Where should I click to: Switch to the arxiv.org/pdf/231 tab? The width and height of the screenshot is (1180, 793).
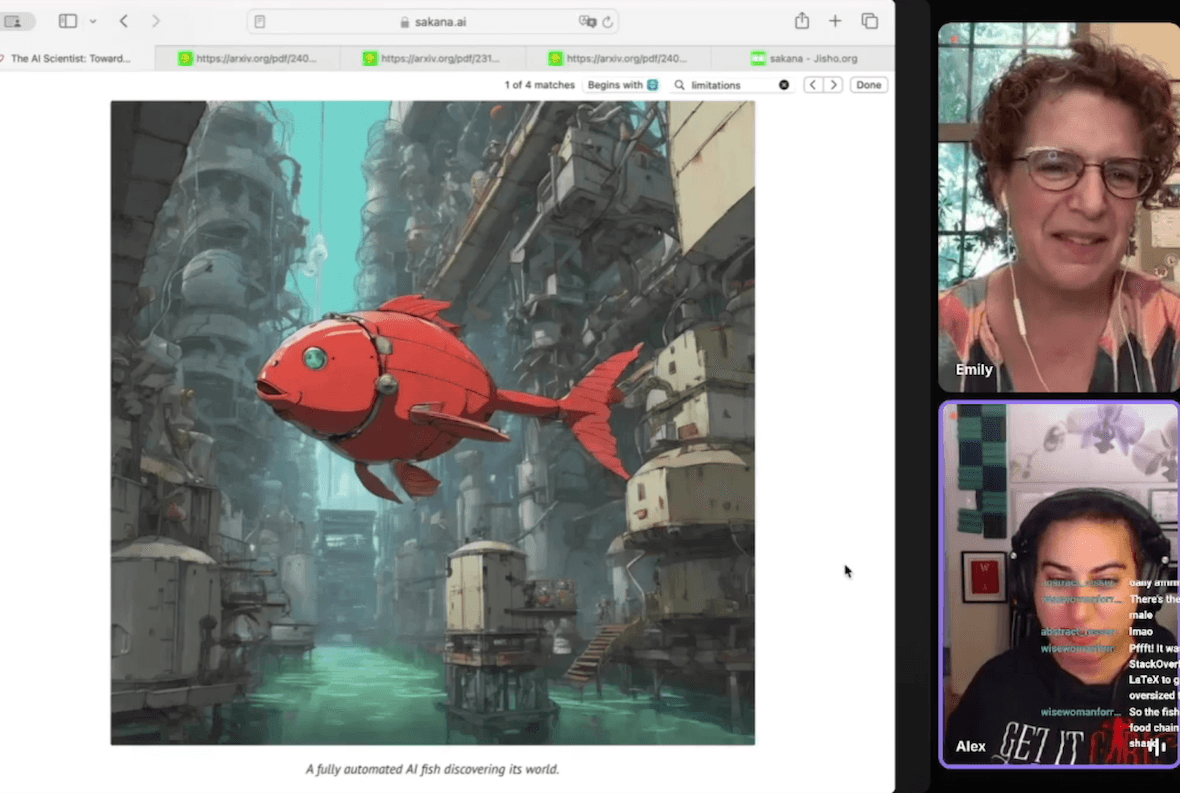pyautogui.click(x=432, y=58)
